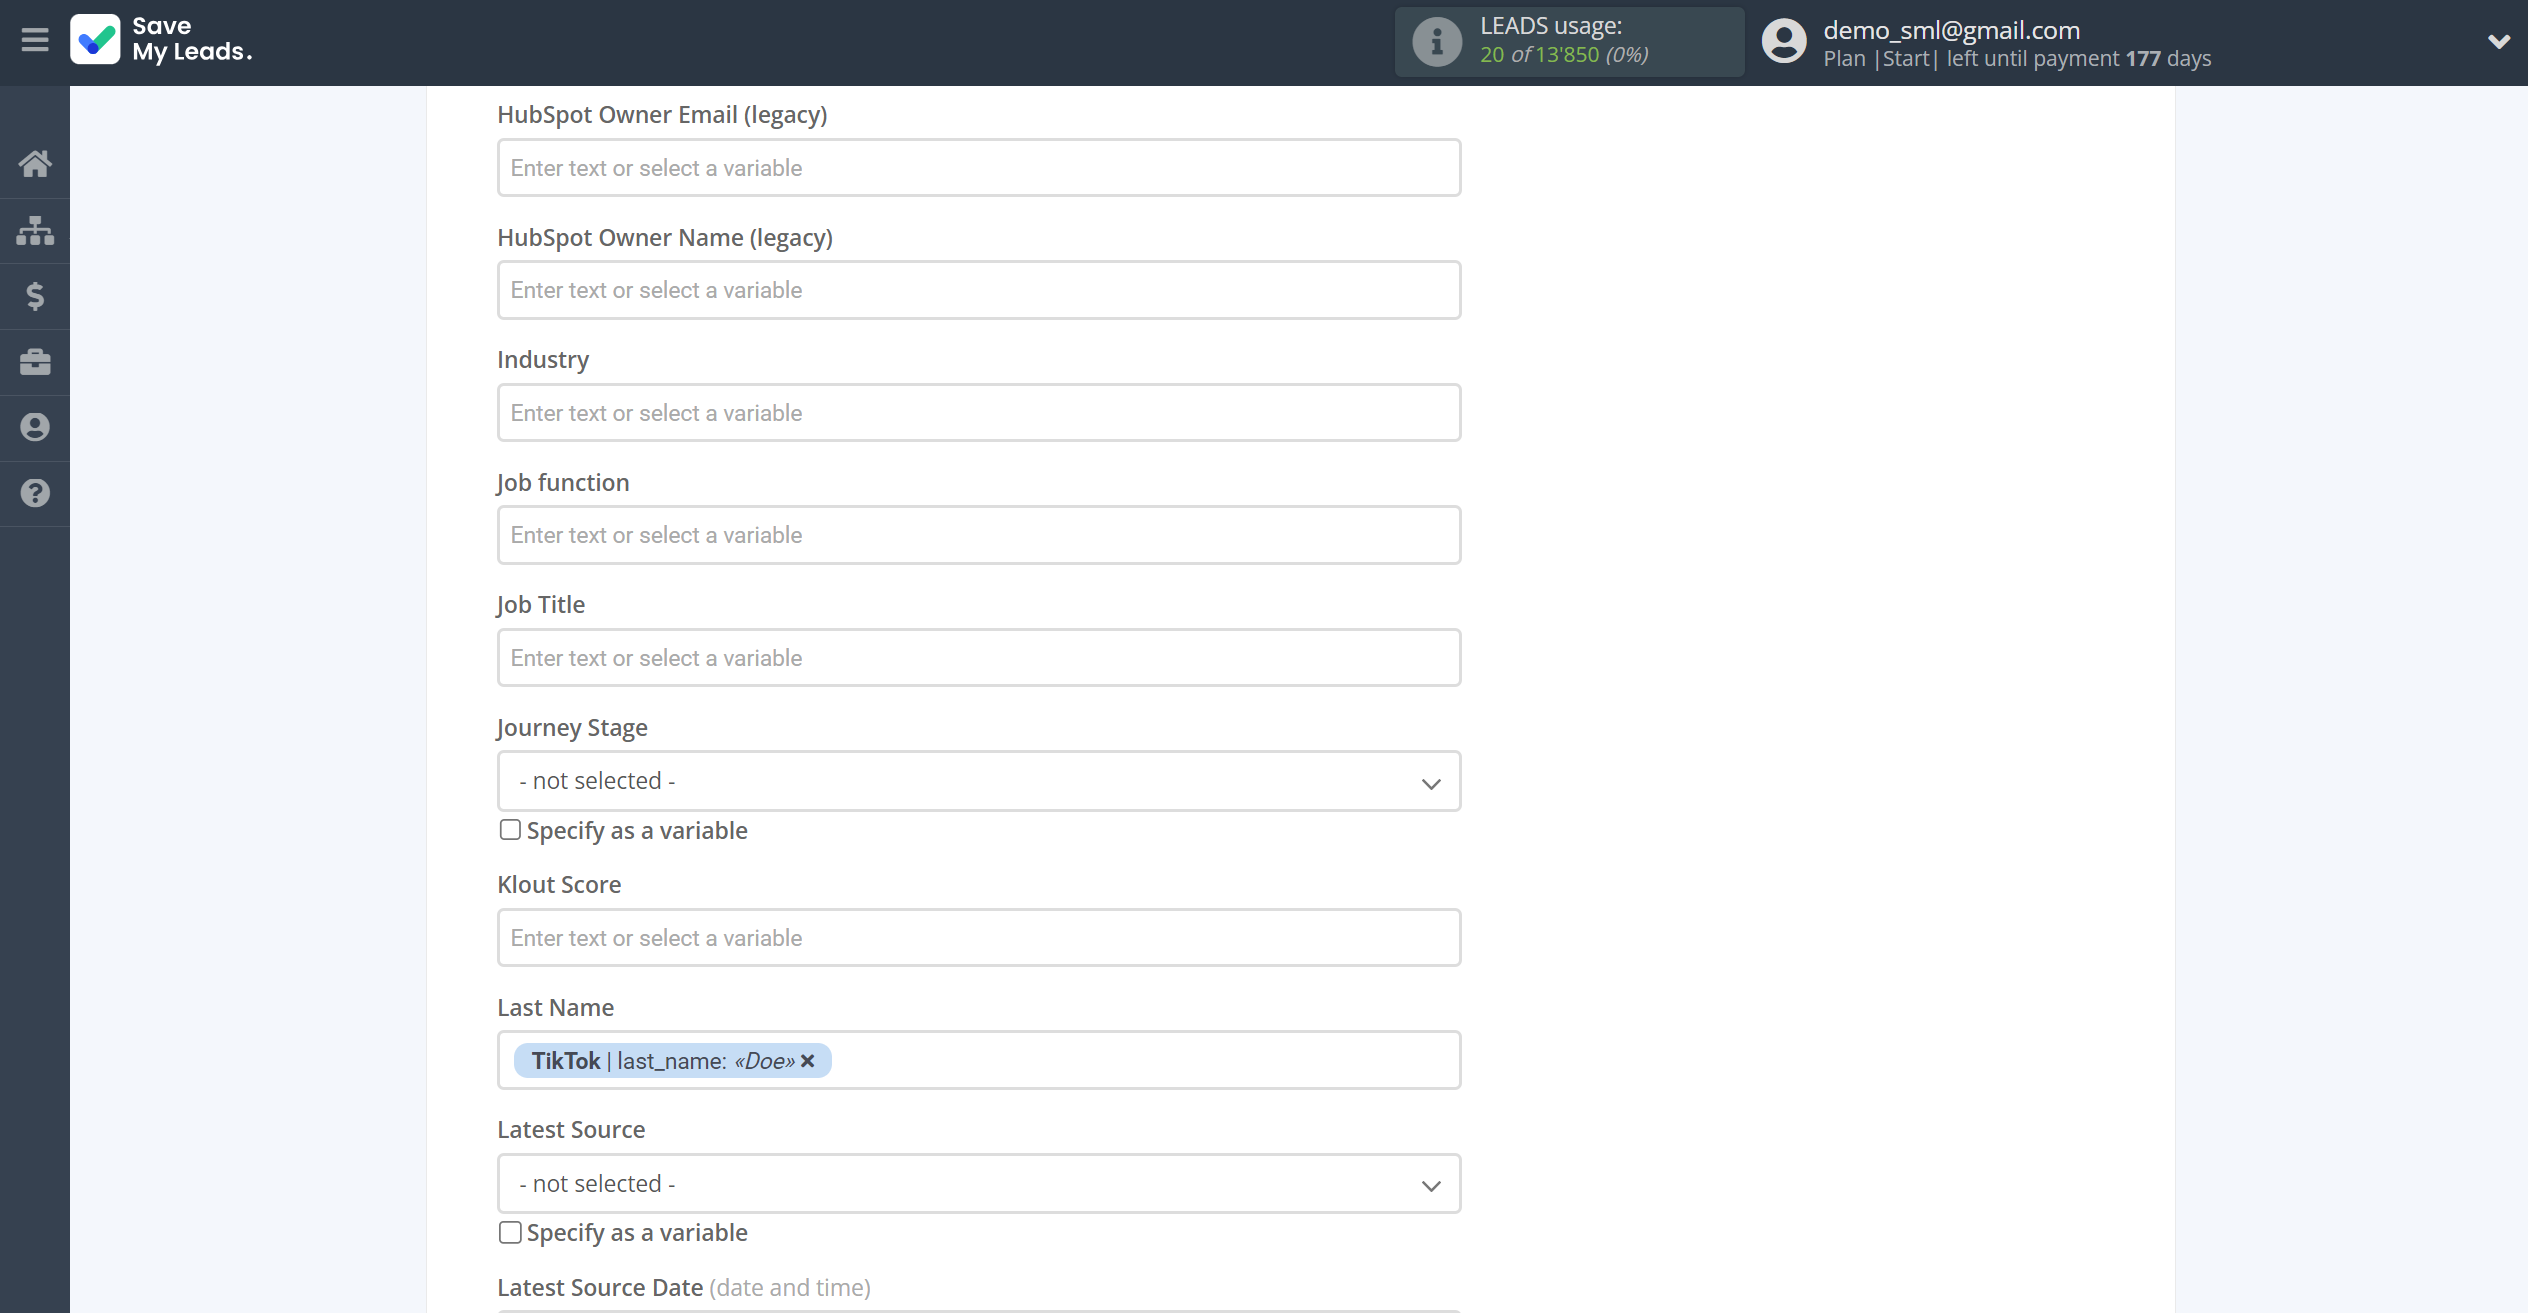Image resolution: width=2528 pixels, height=1313 pixels.
Task: Expand the account dropdown chevron
Action: click(2498, 41)
